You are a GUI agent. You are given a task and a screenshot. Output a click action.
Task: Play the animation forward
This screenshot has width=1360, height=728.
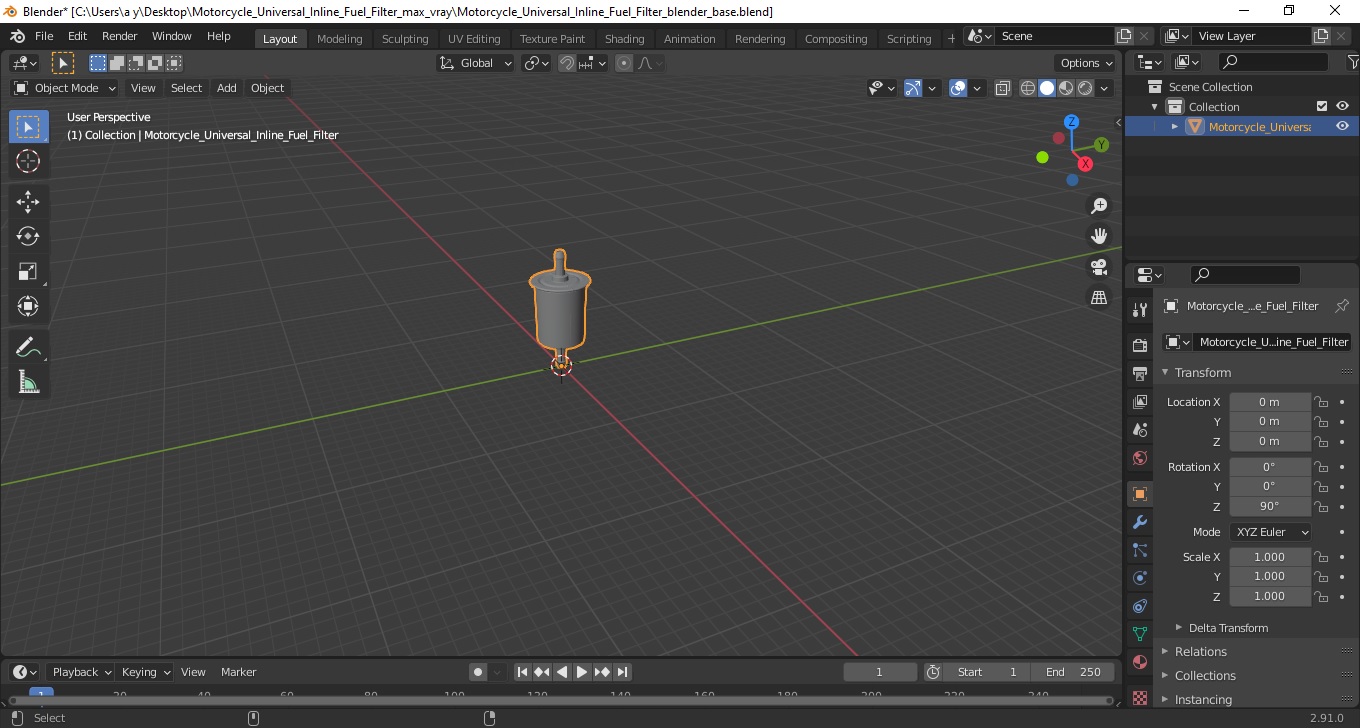click(x=582, y=672)
